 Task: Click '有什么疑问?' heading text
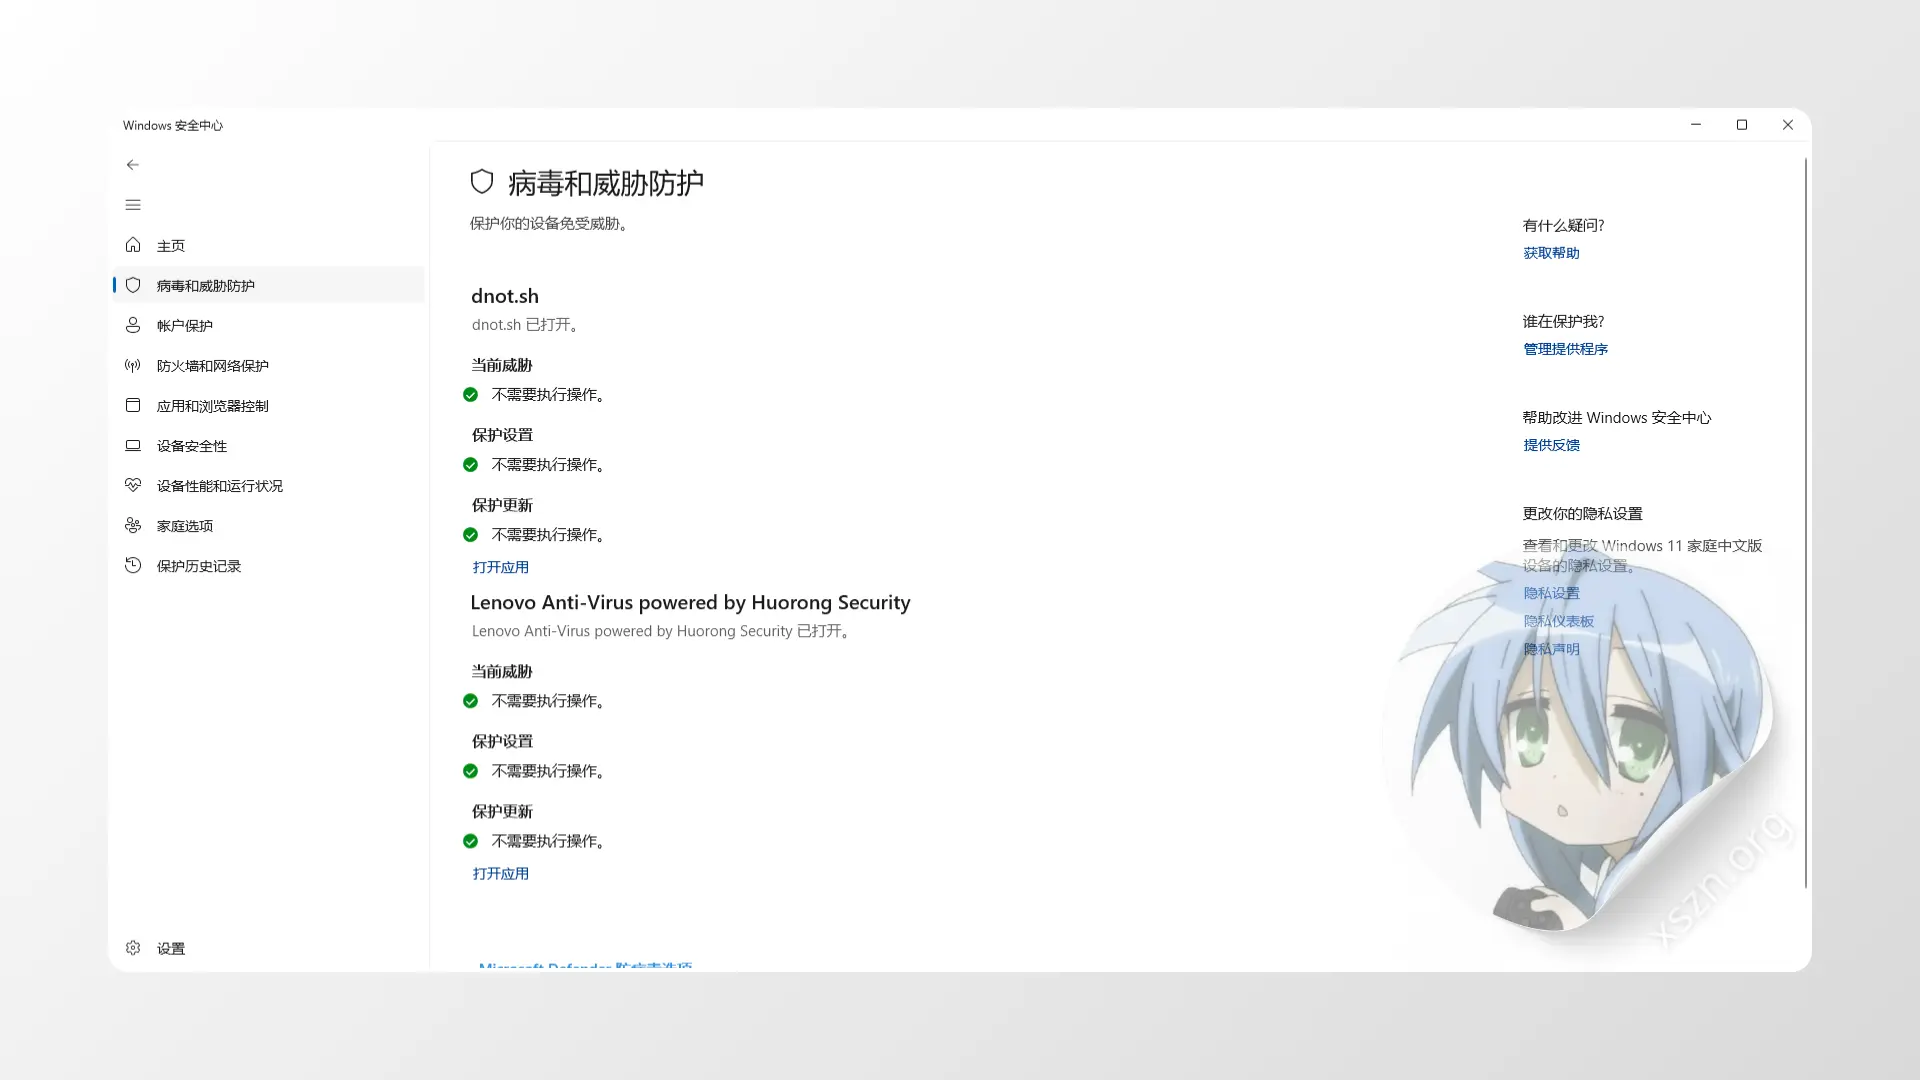click(x=1563, y=225)
